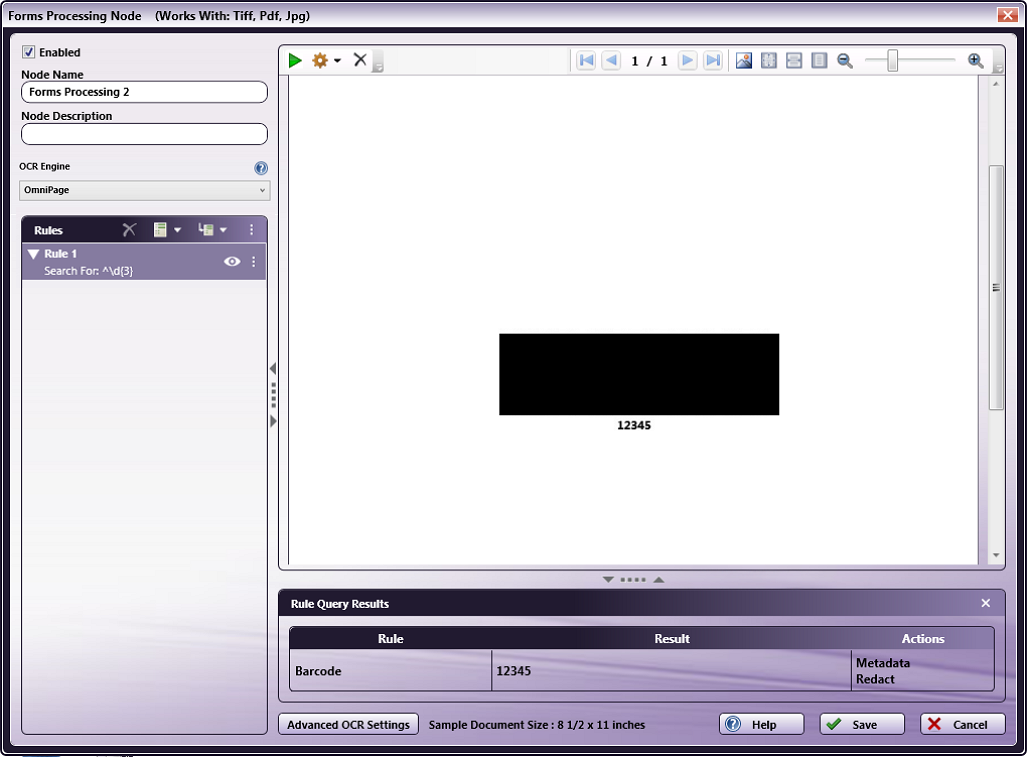Open Advanced OCR Settings
Screen dimensions: 1027x757
pos(348,724)
